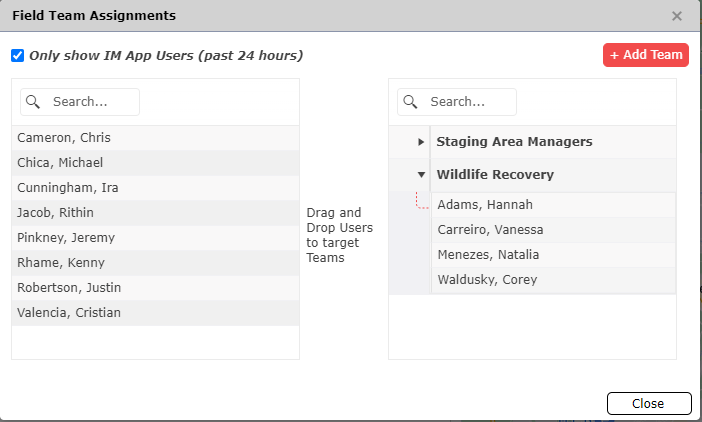
Task: Click the Add Team button
Action: click(x=646, y=55)
